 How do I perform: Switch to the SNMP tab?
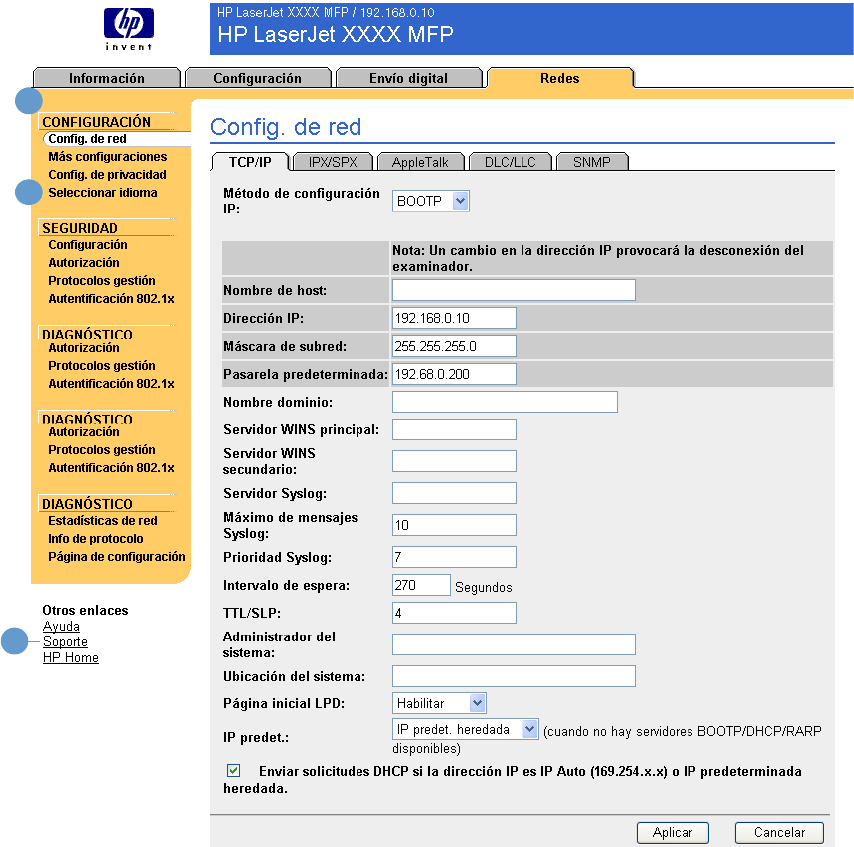point(592,162)
